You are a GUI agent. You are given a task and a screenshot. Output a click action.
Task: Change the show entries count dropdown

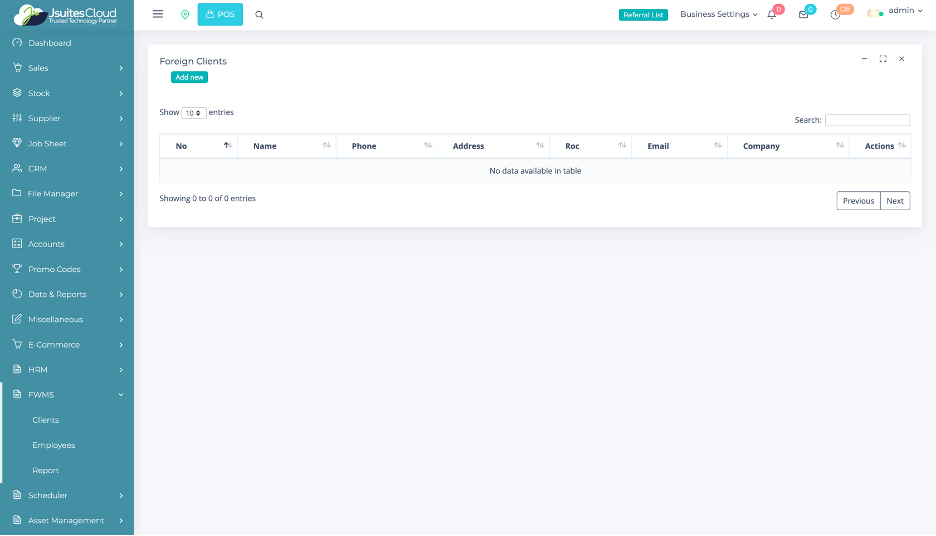click(194, 113)
